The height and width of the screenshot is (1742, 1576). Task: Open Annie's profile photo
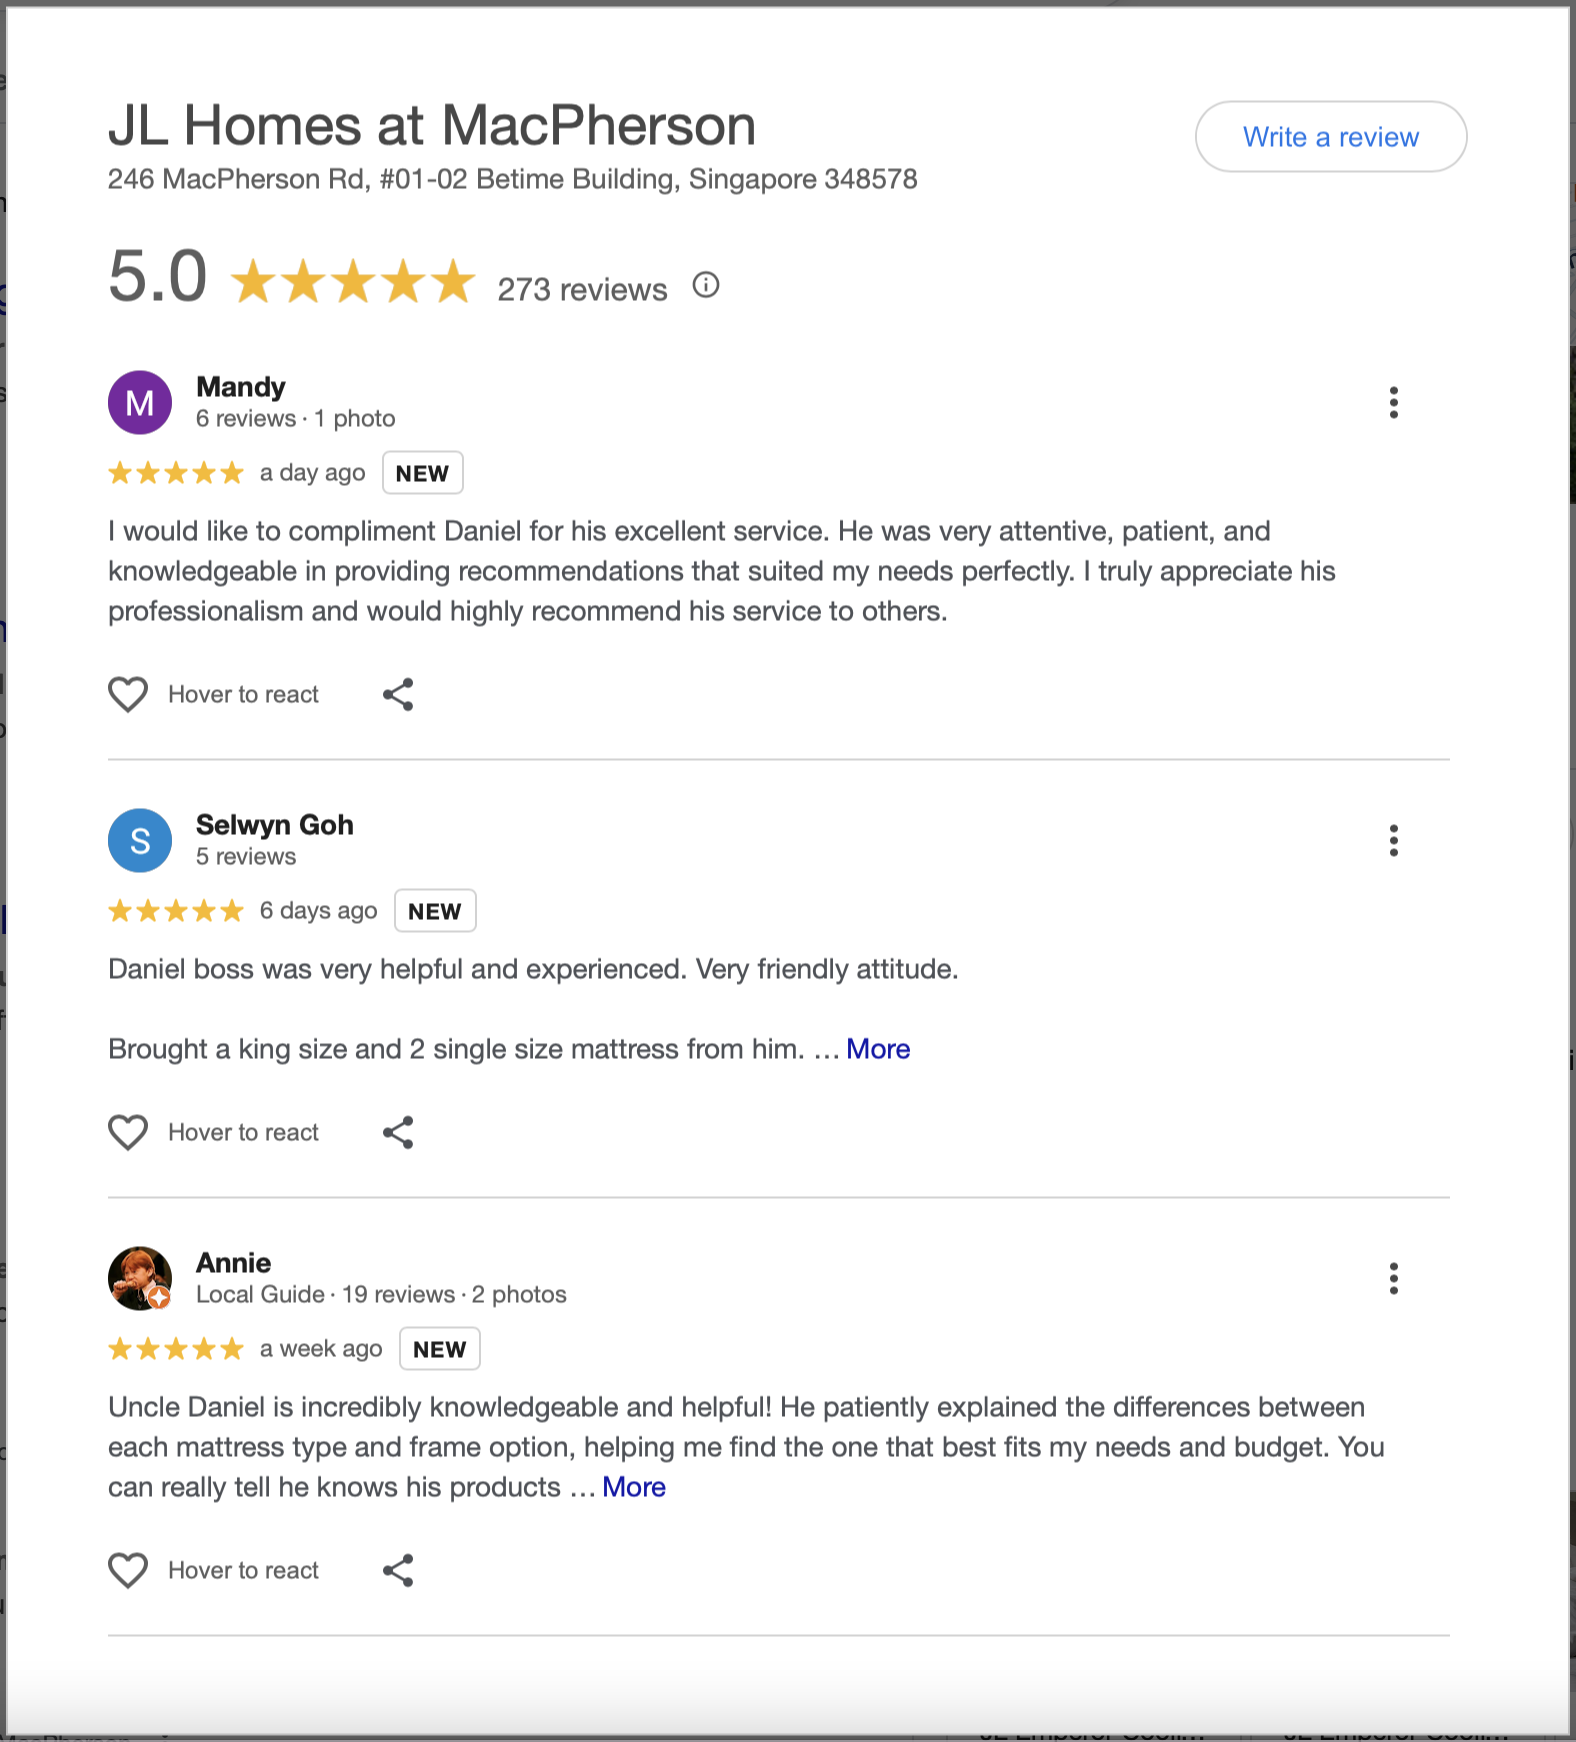[140, 1278]
